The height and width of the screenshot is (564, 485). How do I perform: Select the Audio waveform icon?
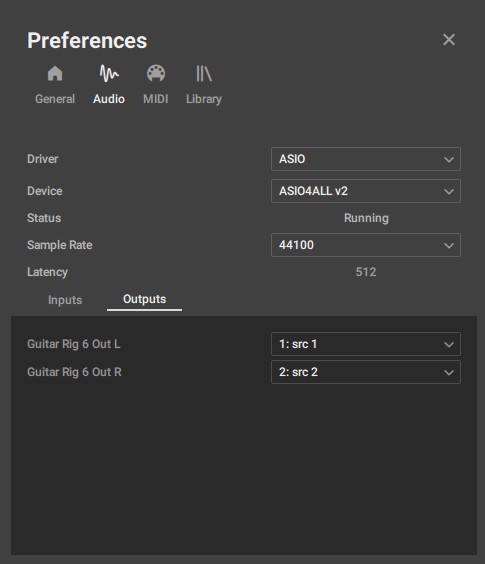(x=109, y=74)
